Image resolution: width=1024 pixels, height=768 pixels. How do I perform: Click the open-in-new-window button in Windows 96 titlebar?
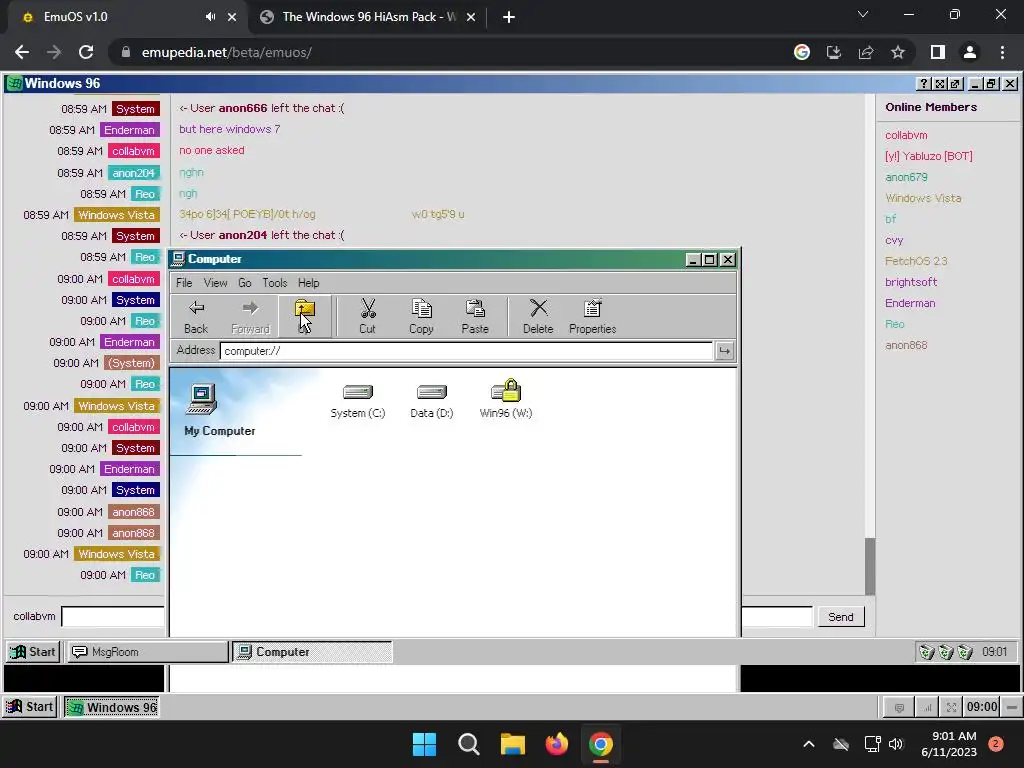coord(955,84)
